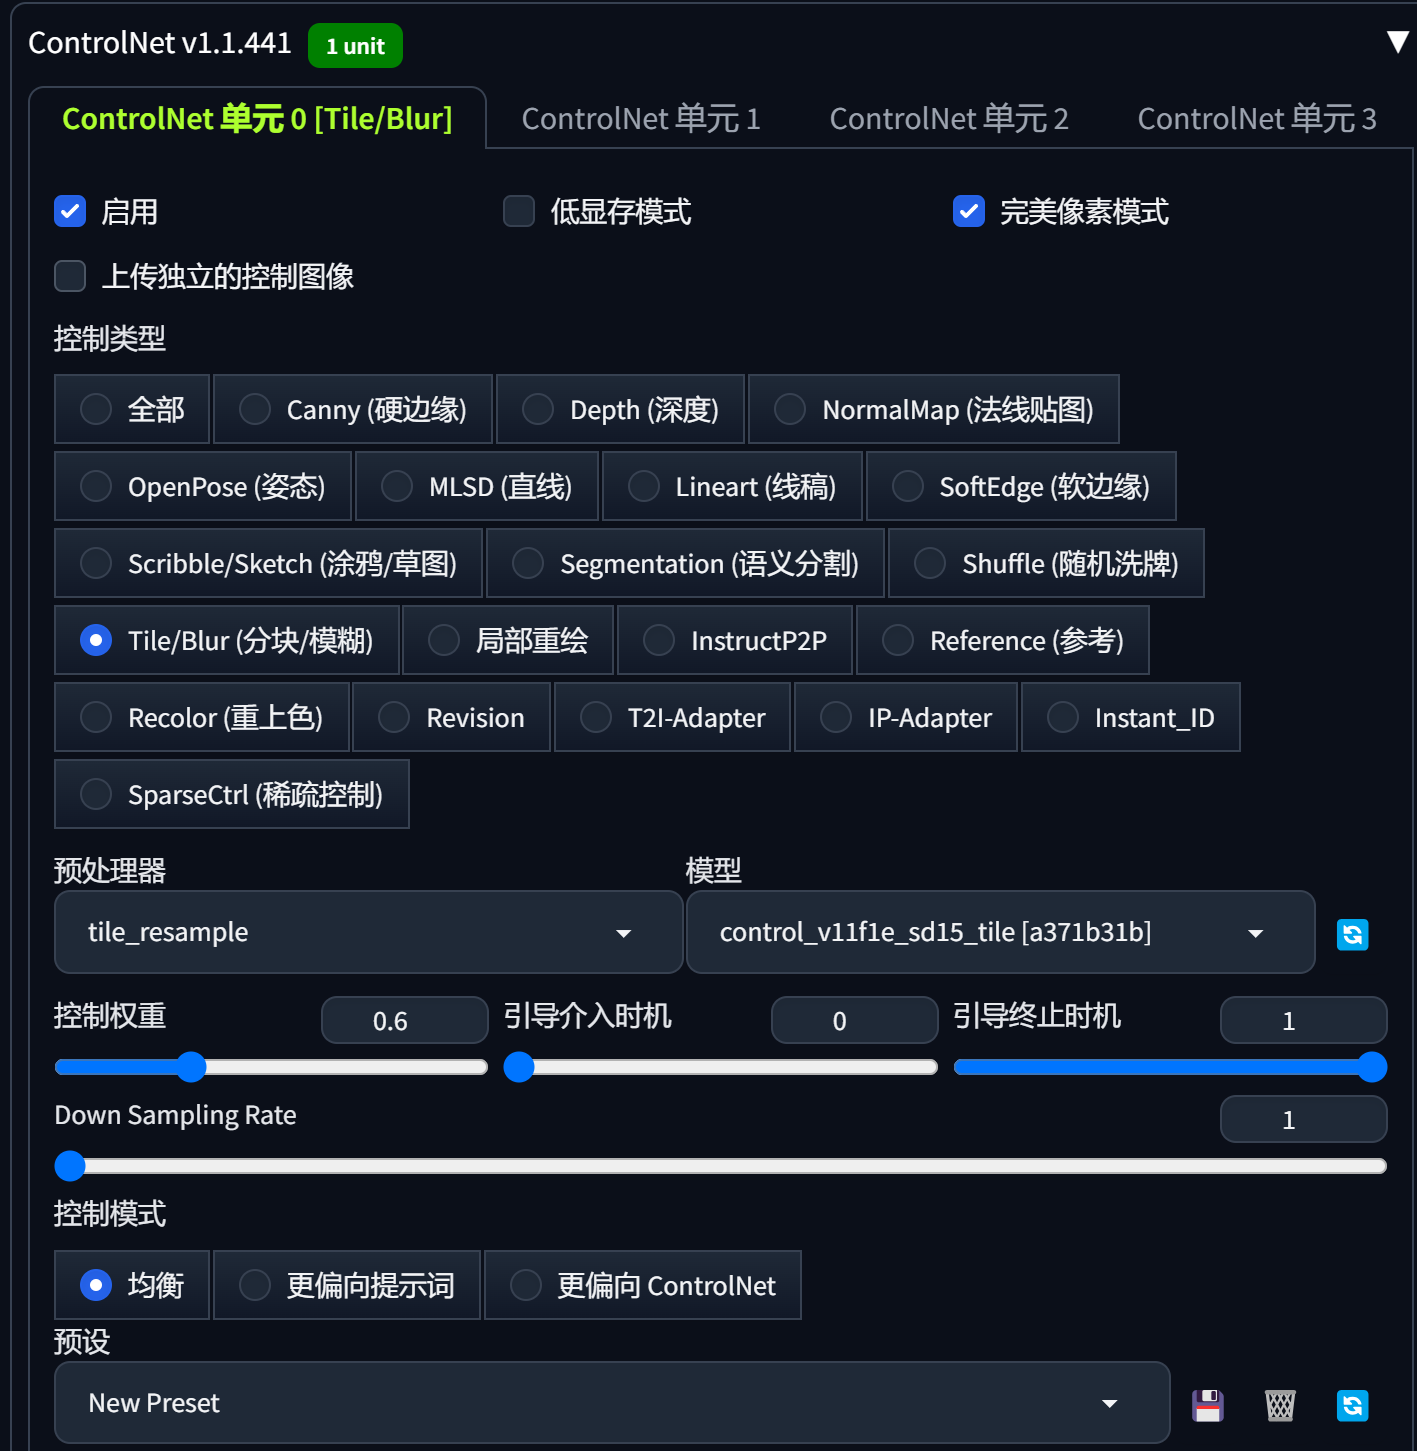Pick Recolor (重上色) control type
Screen dimensions: 1417x1451
[x=202, y=717]
